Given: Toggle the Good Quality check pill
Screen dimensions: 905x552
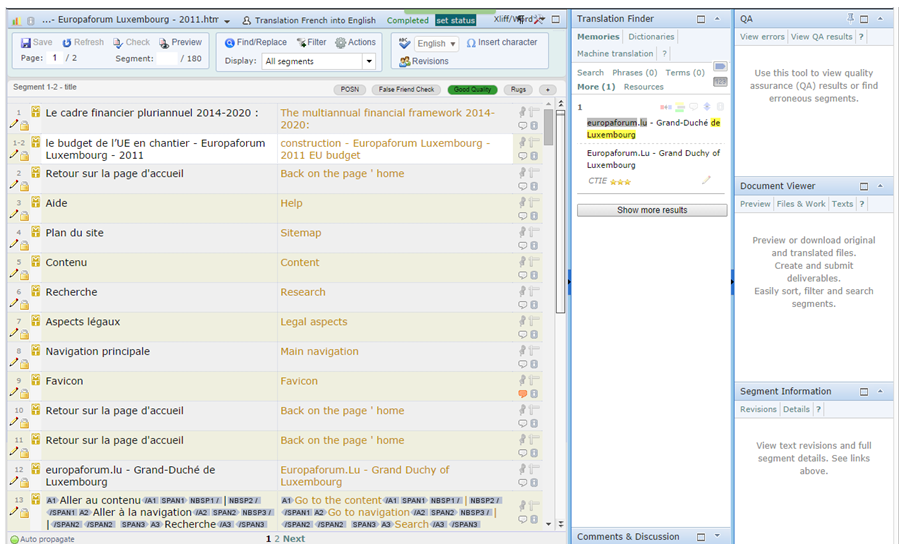Looking at the screenshot, I should coord(472,89).
